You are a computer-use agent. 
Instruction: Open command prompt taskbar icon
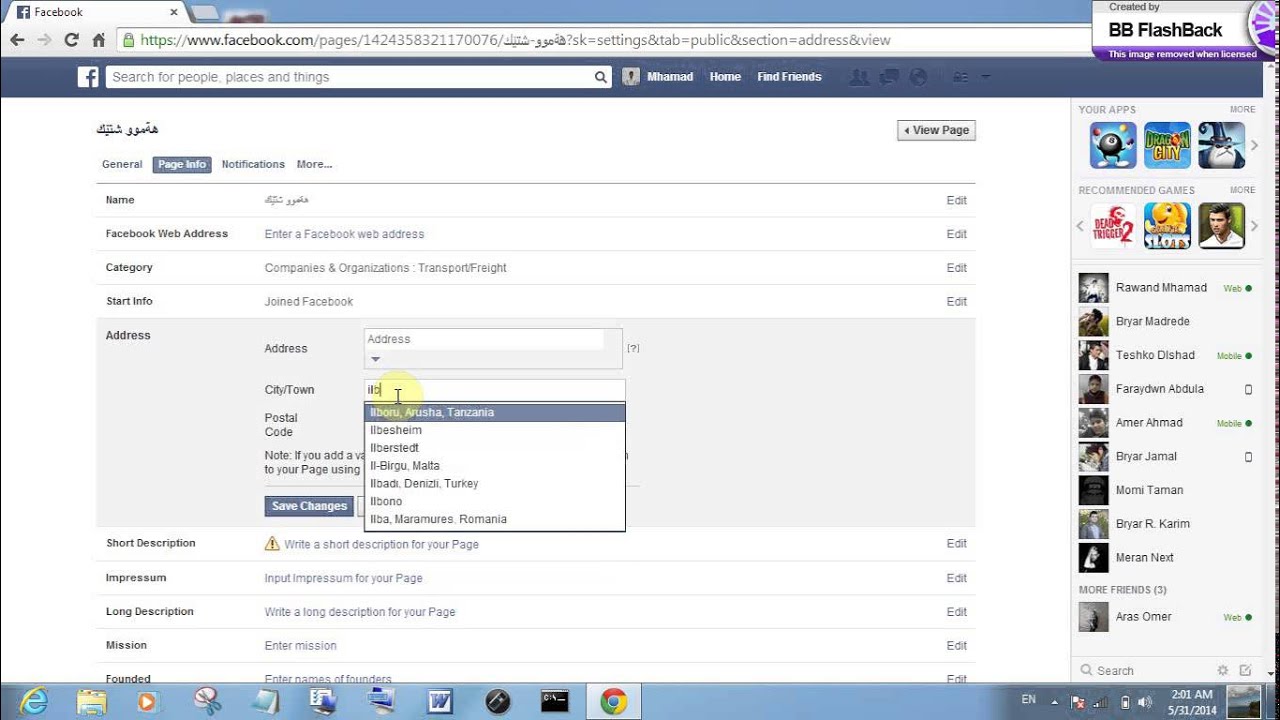pyautogui.click(x=555, y=701)
